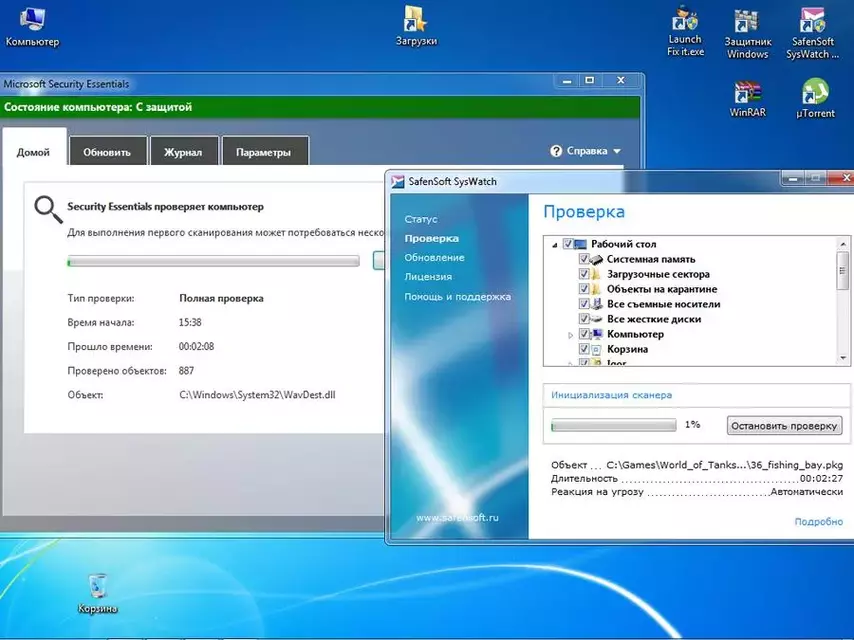The image size is (854, 640).
Task: Click the Все жесткие диски tree label
Action: 654,319
